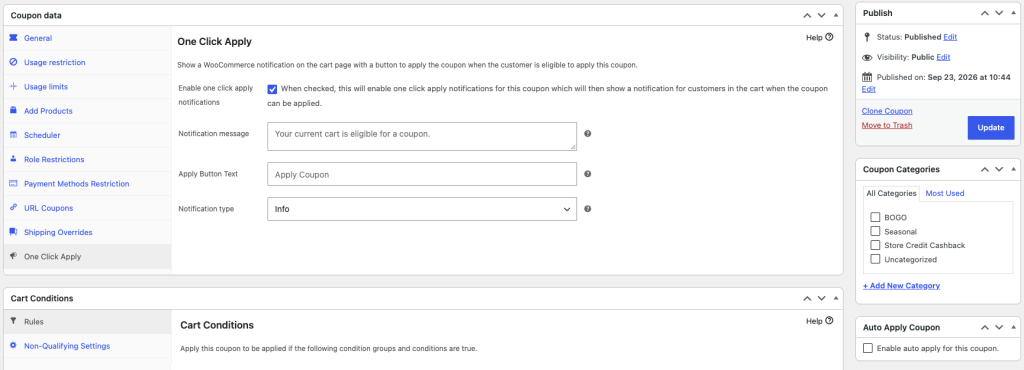Click the Usage limits plus icon
Screen dimensions: 1024x370
(x=13, y=86)
